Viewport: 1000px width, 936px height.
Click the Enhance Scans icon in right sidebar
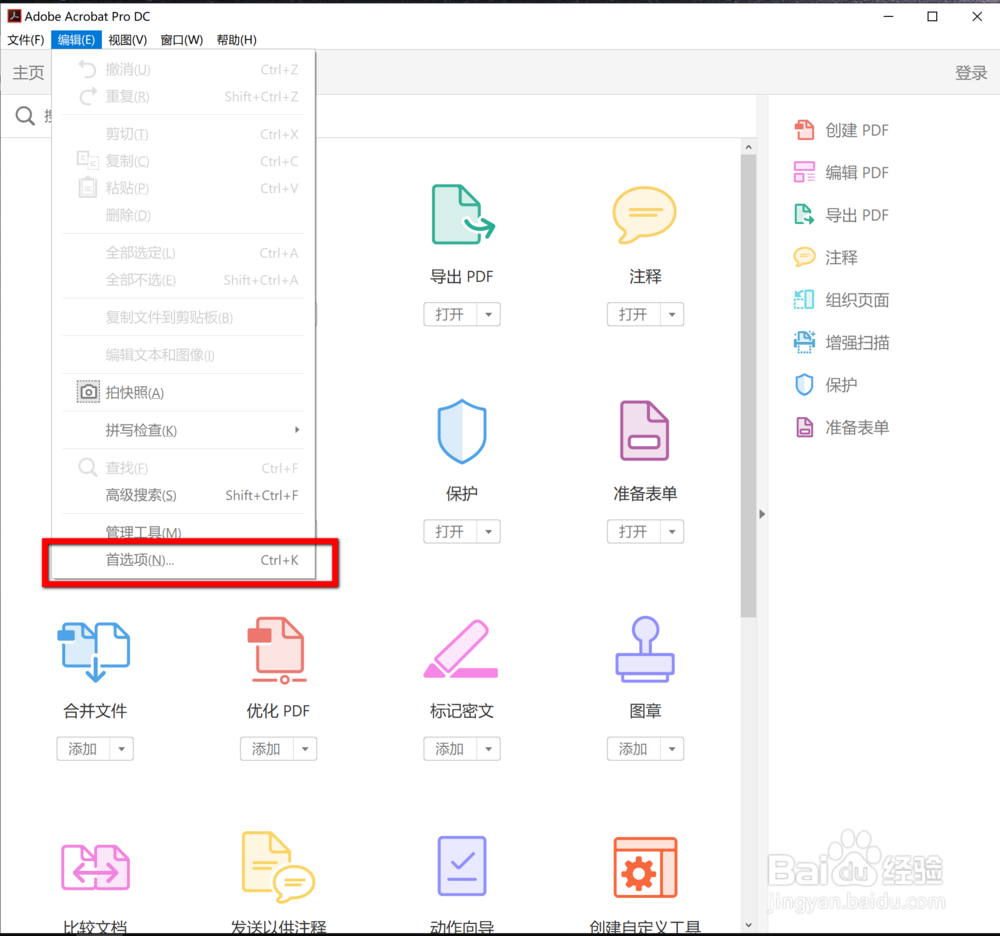click(x=804, y=342)
